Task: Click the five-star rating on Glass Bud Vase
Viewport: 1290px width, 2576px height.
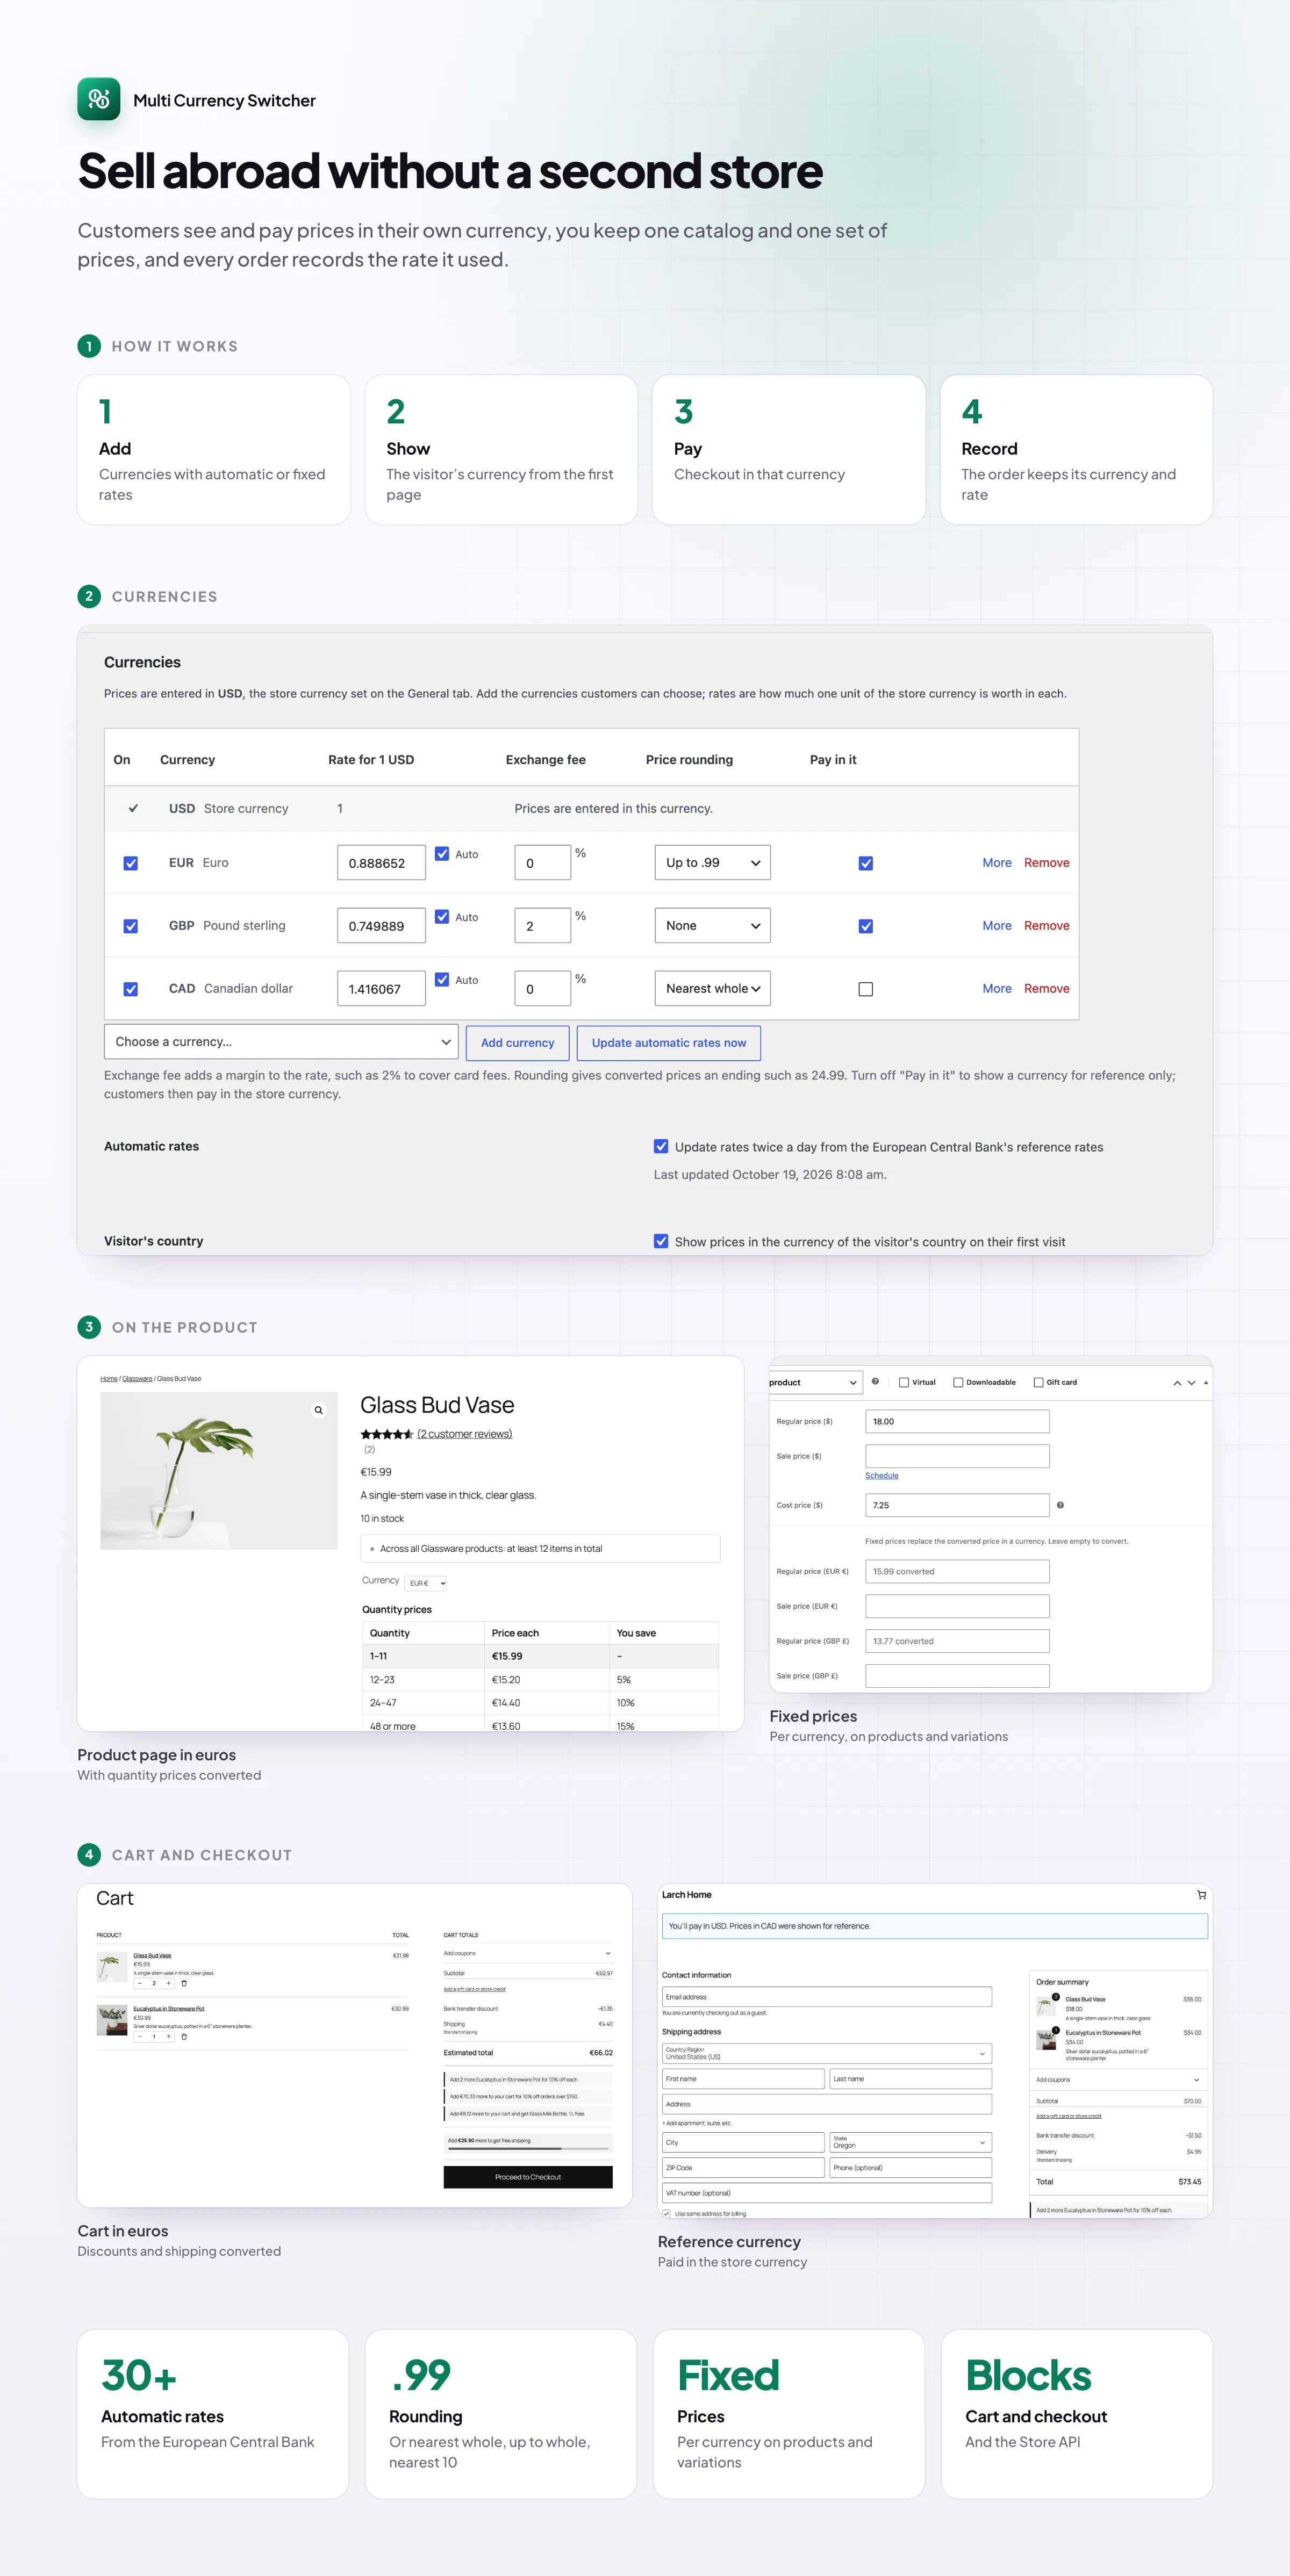Action: click(387, 1434)
